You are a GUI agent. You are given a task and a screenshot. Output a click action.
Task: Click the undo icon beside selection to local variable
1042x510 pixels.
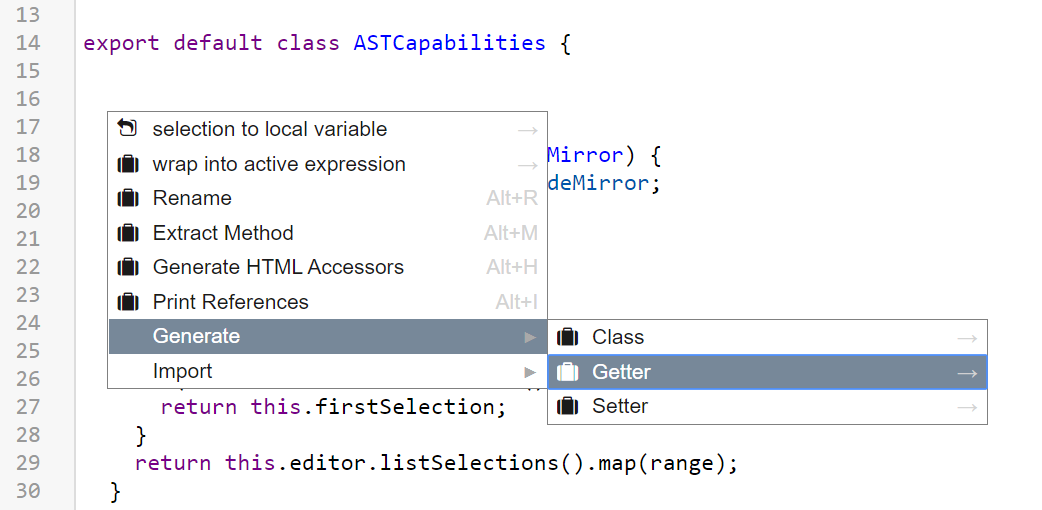pos(127,129)
